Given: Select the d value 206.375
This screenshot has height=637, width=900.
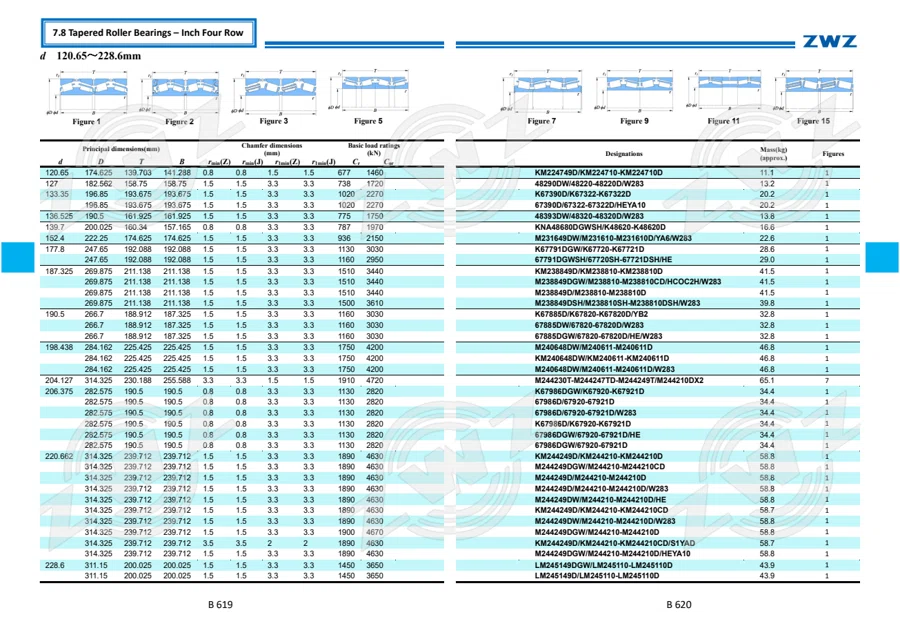Looking at the screenshot, I should click(59, 391).
